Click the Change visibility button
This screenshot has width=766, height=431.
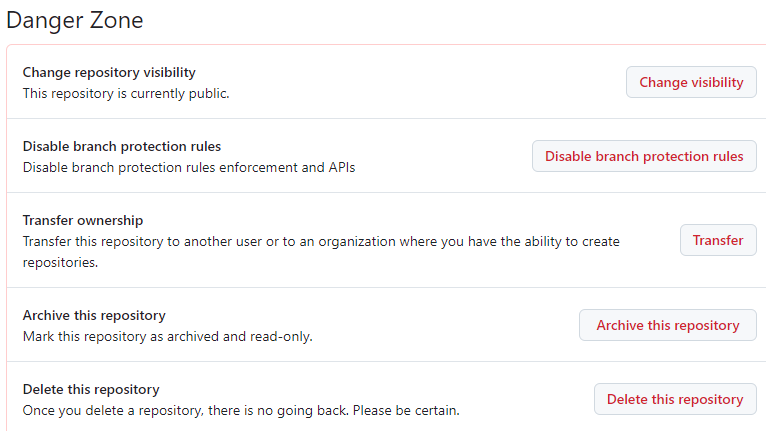tap(691, 82)
